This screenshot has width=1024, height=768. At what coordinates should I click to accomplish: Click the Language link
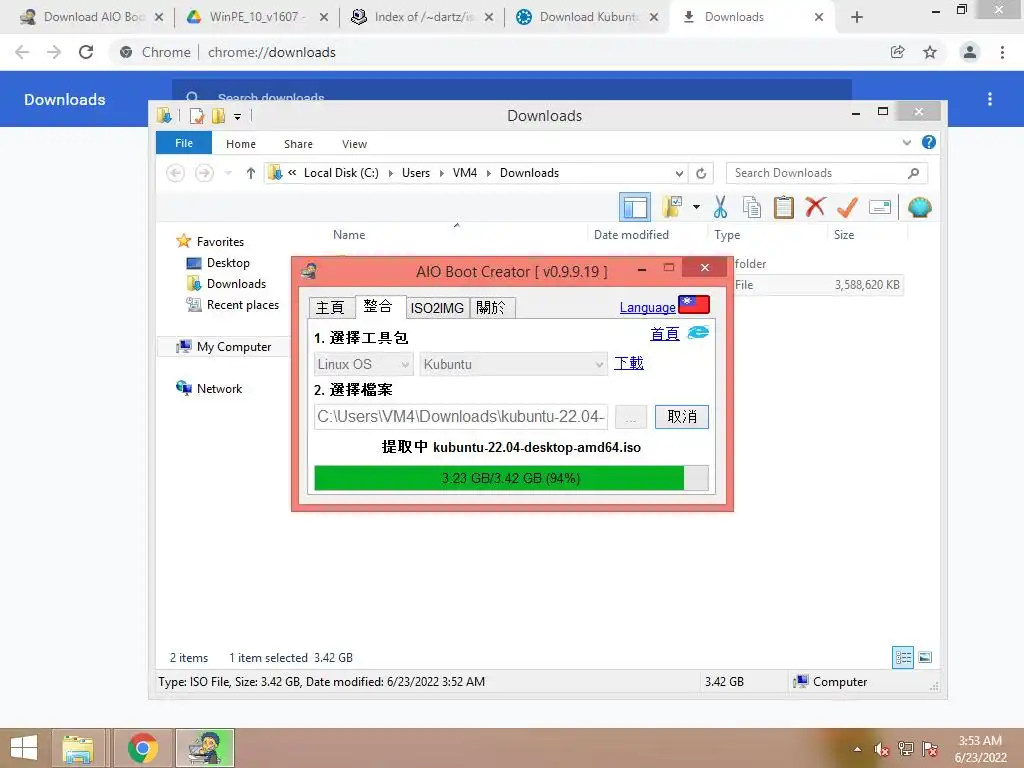coord(647,308)
